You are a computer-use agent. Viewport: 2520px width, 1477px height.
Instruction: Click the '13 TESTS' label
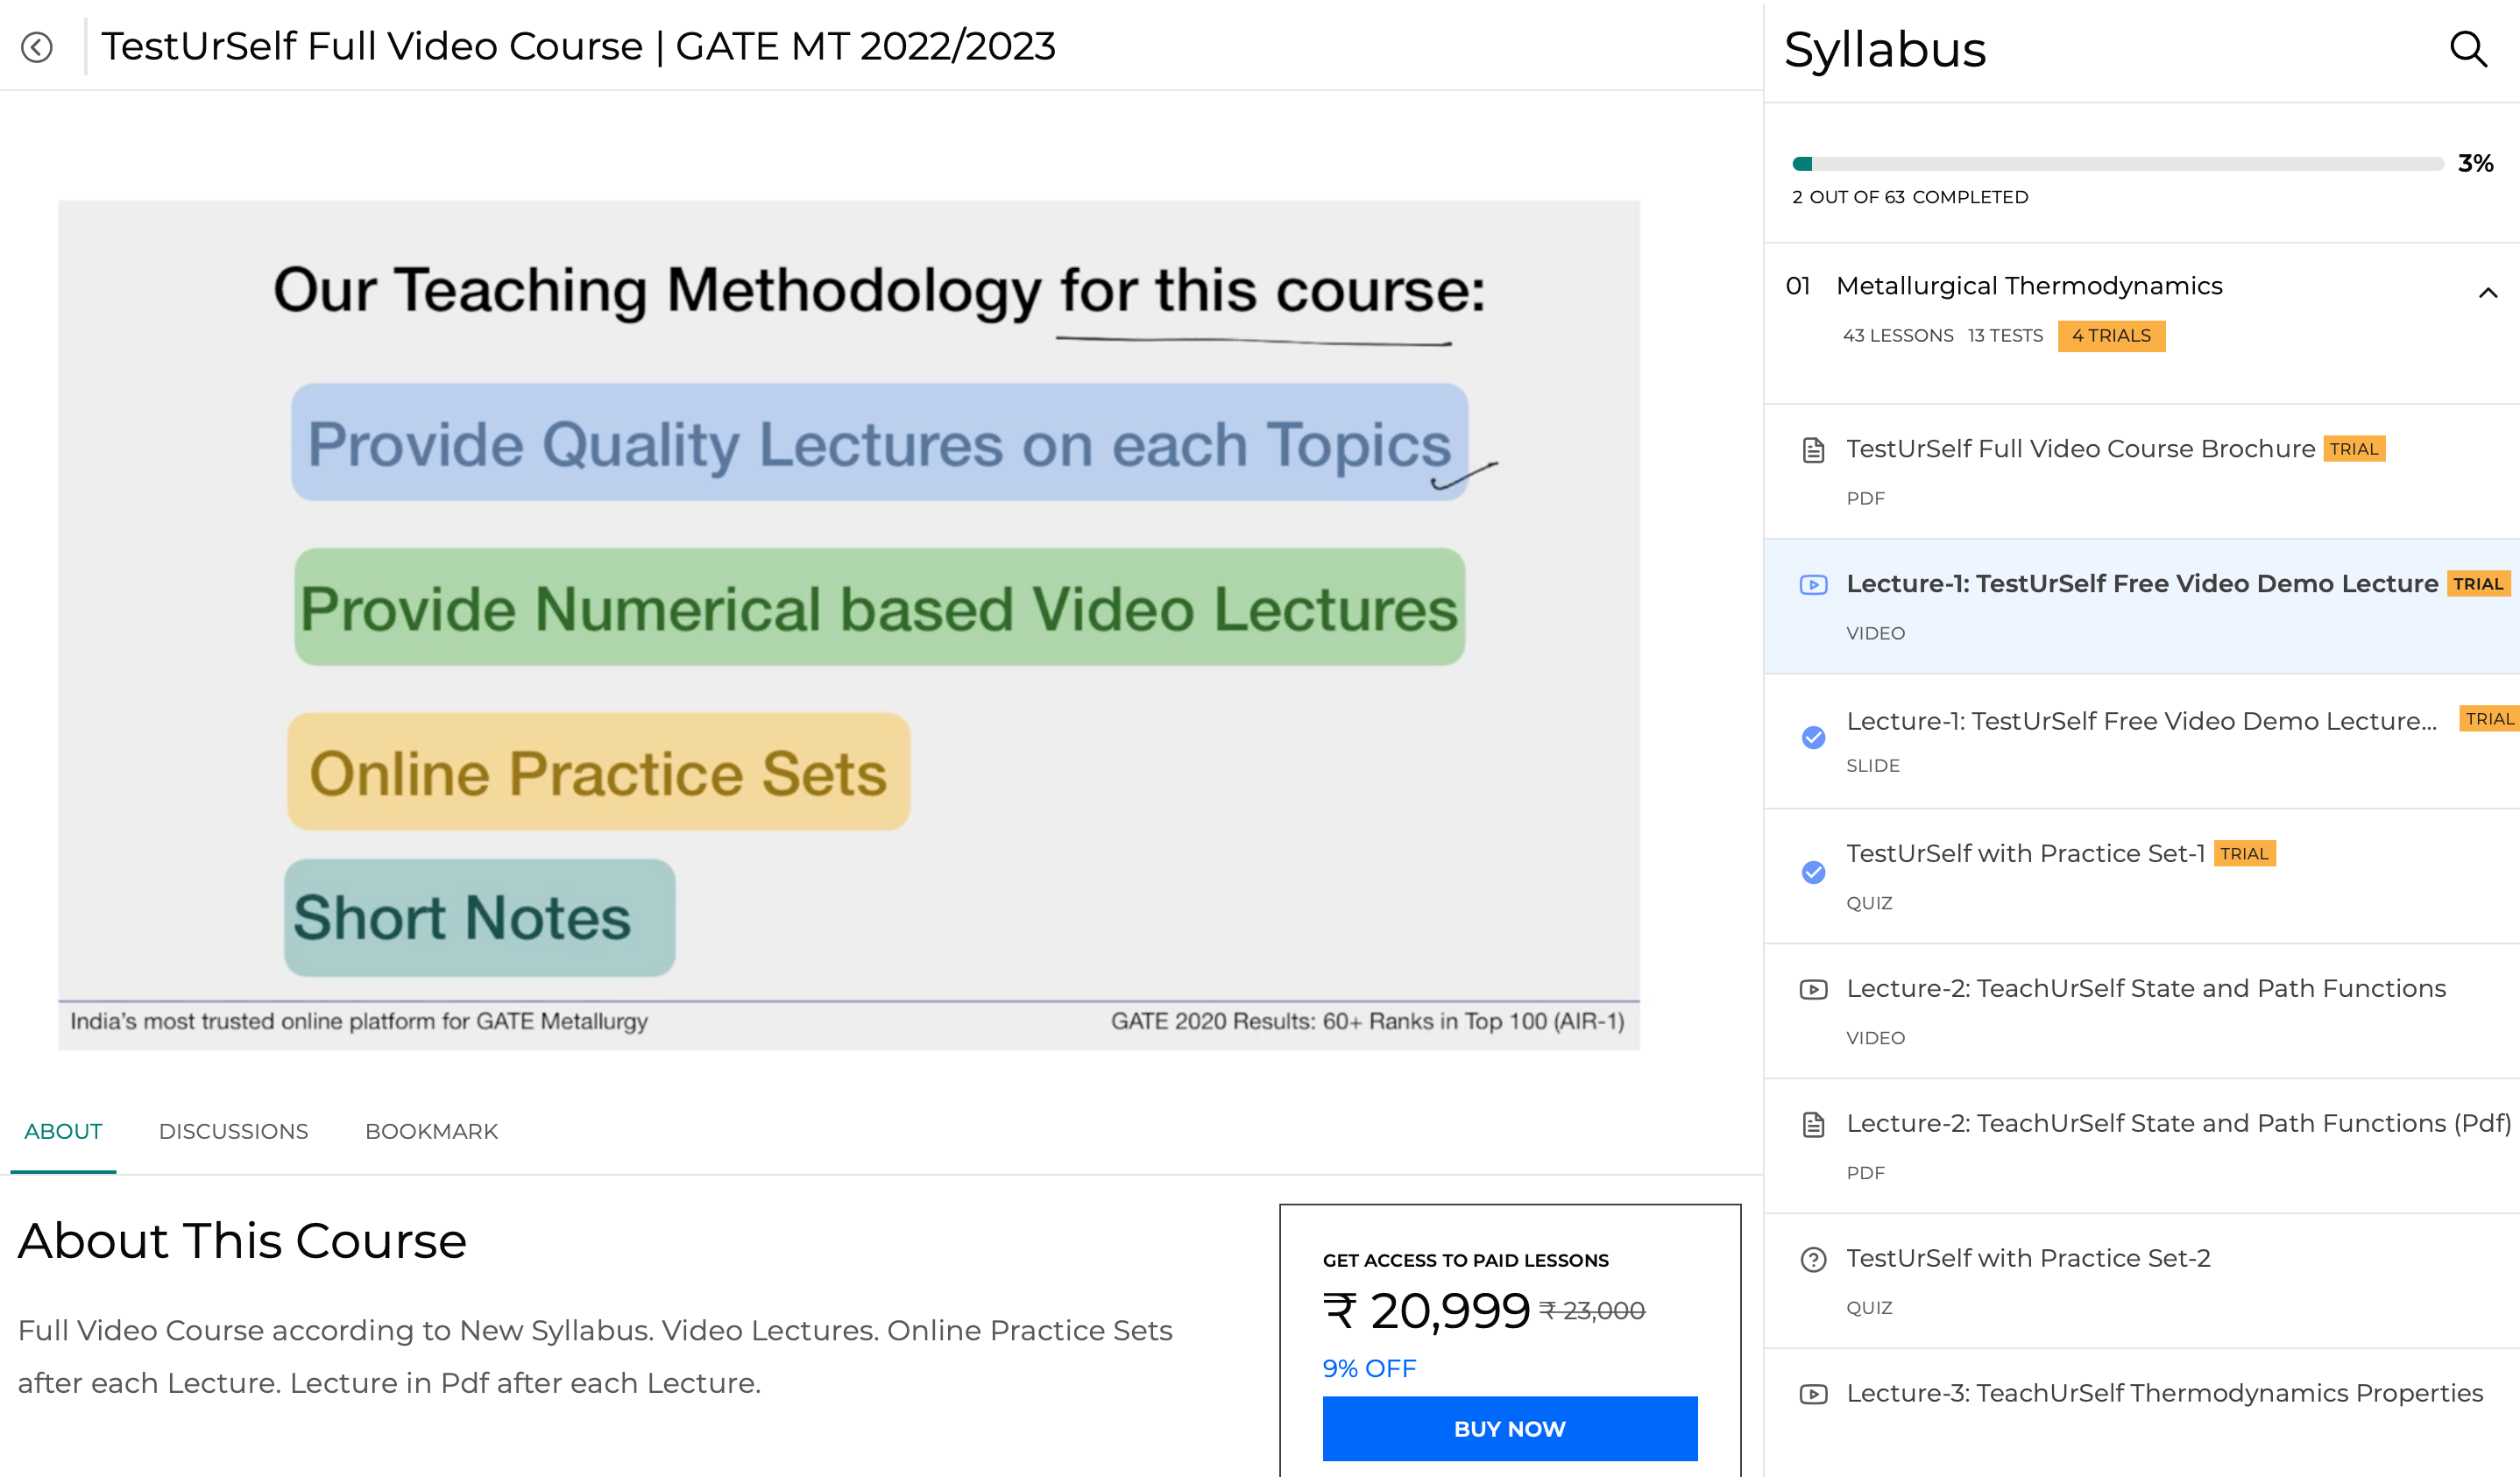[2005, 336]
